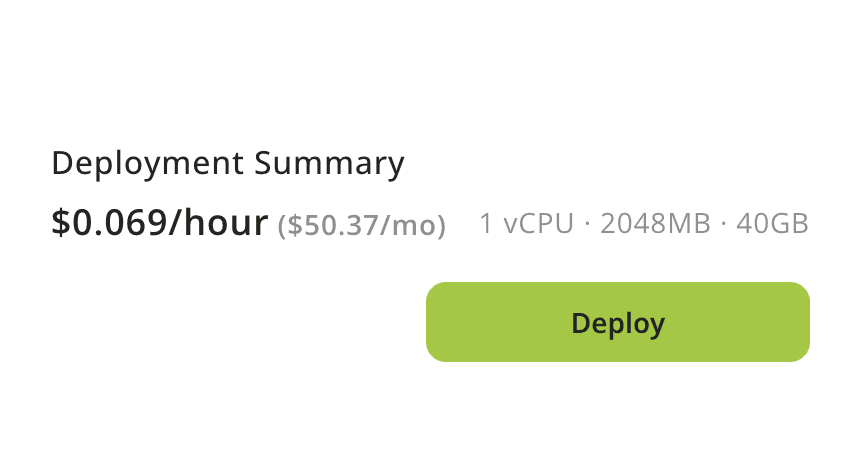Screen dimensions: 858x462
Task: Select the $0.069/hour price text
Action: click(x=160, y=223)
